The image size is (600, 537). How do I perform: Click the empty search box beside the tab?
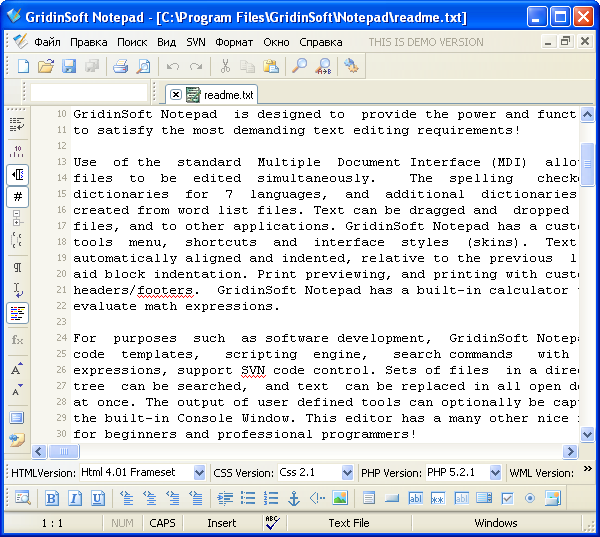pos(89,93)
